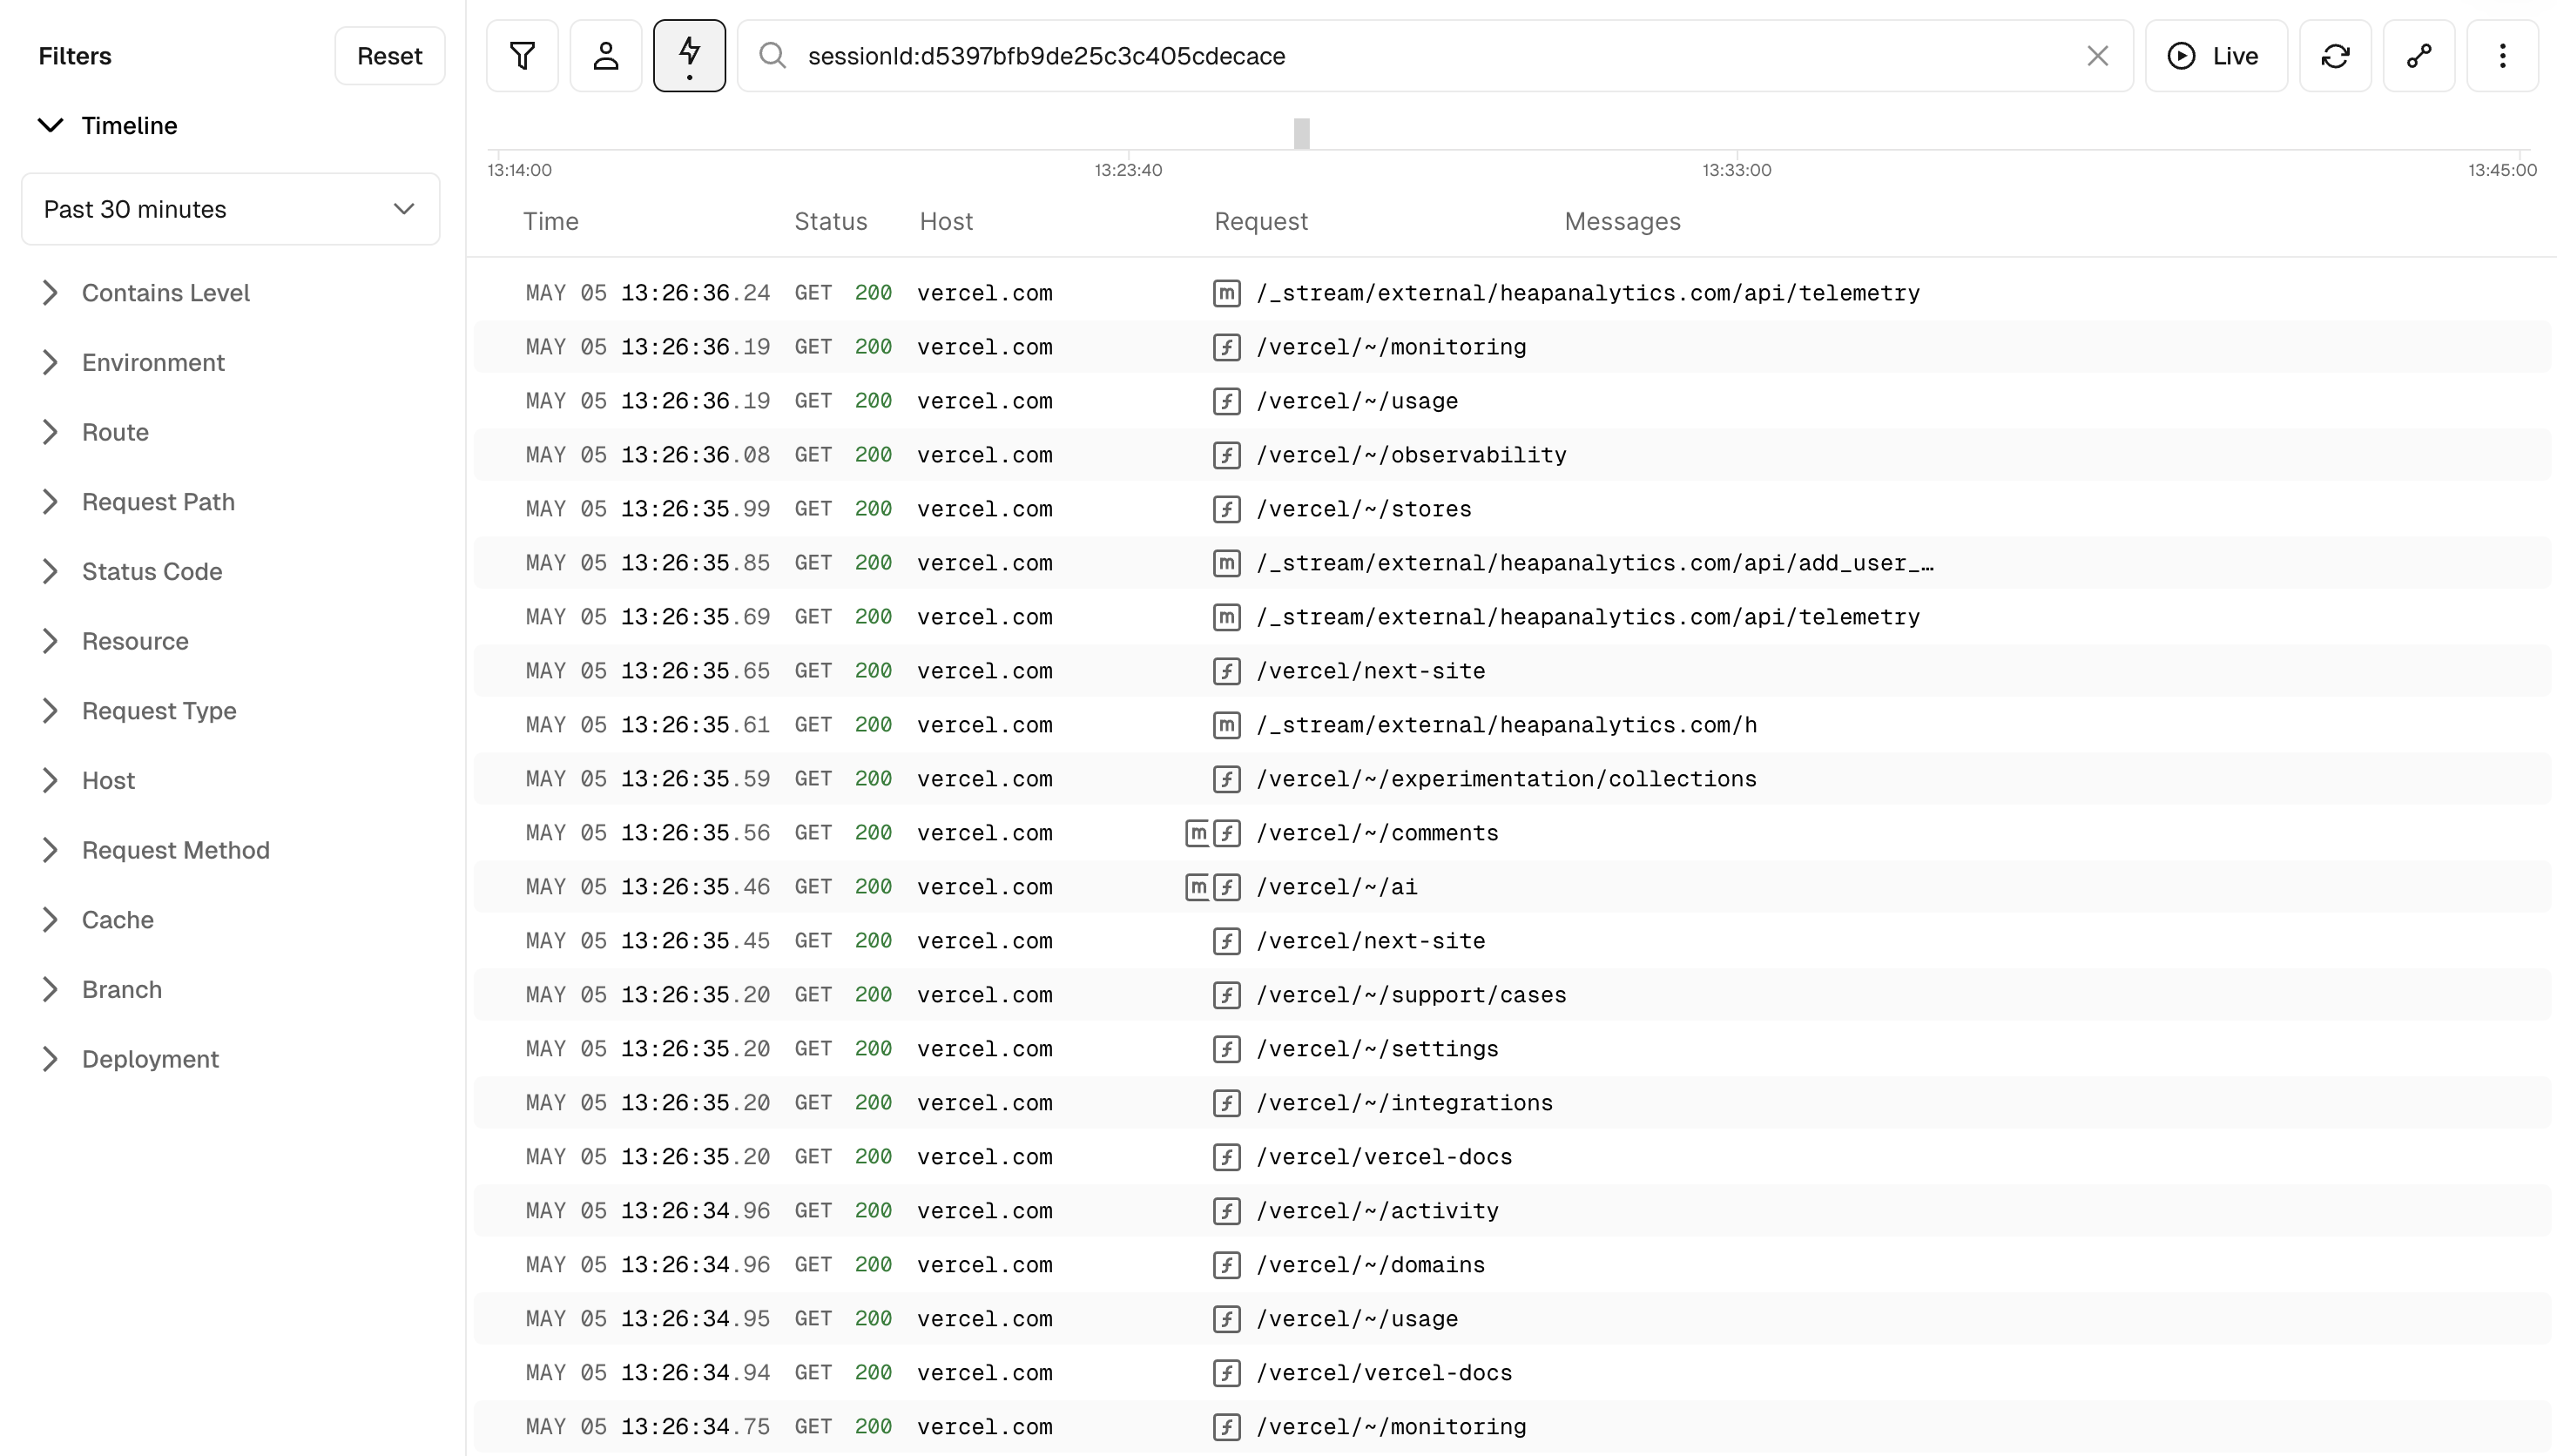Click function icon on /vercel/~/settings row
Image resolution: width=2557 pixels, height=1456 pixels.
(x=1226, y=1049)
